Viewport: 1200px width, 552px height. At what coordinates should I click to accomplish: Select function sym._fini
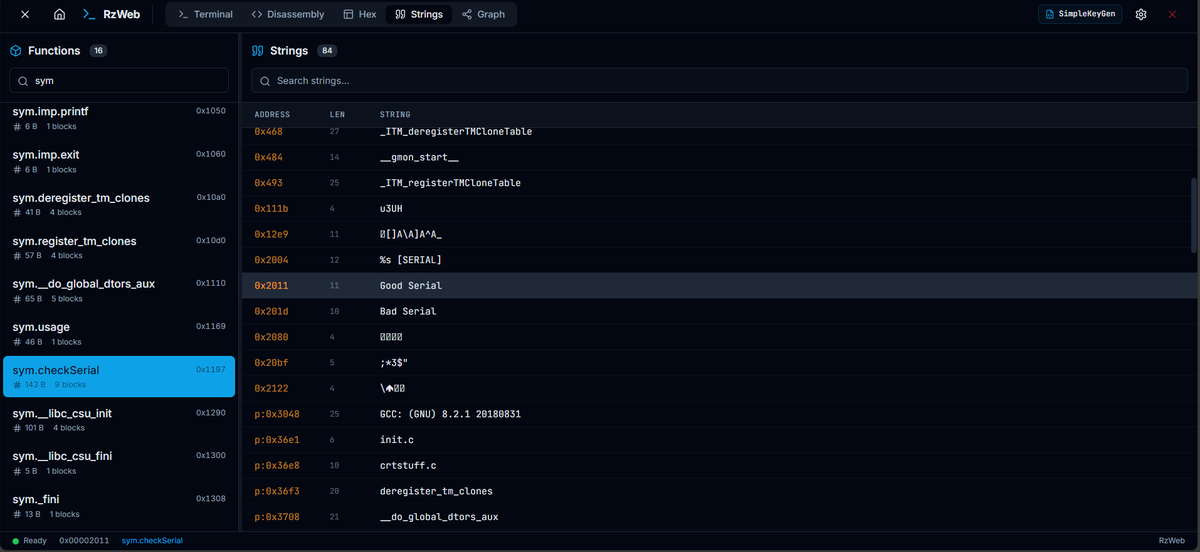point(119,505)
